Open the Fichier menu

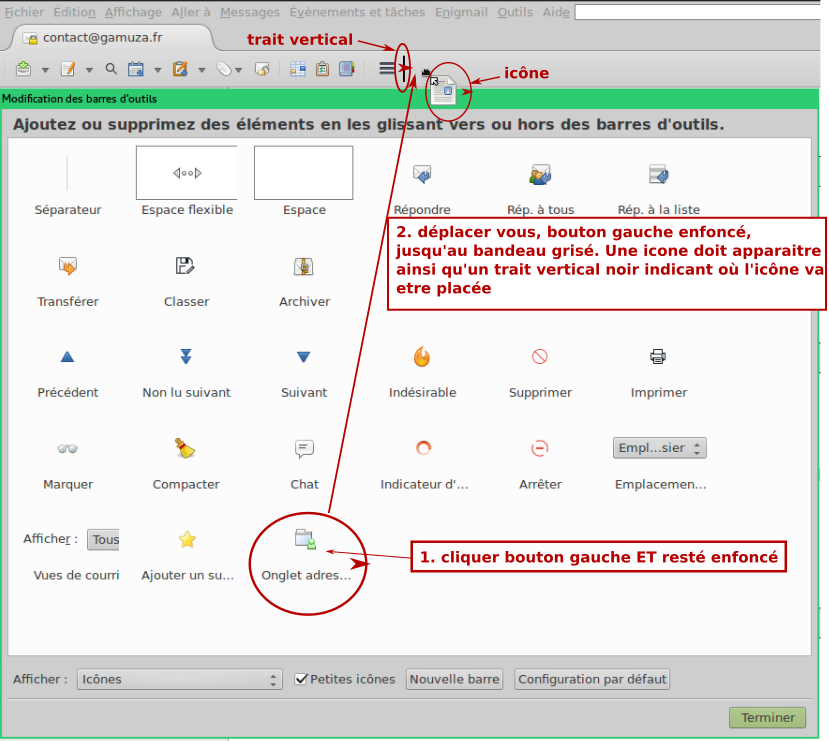(24, 12)
